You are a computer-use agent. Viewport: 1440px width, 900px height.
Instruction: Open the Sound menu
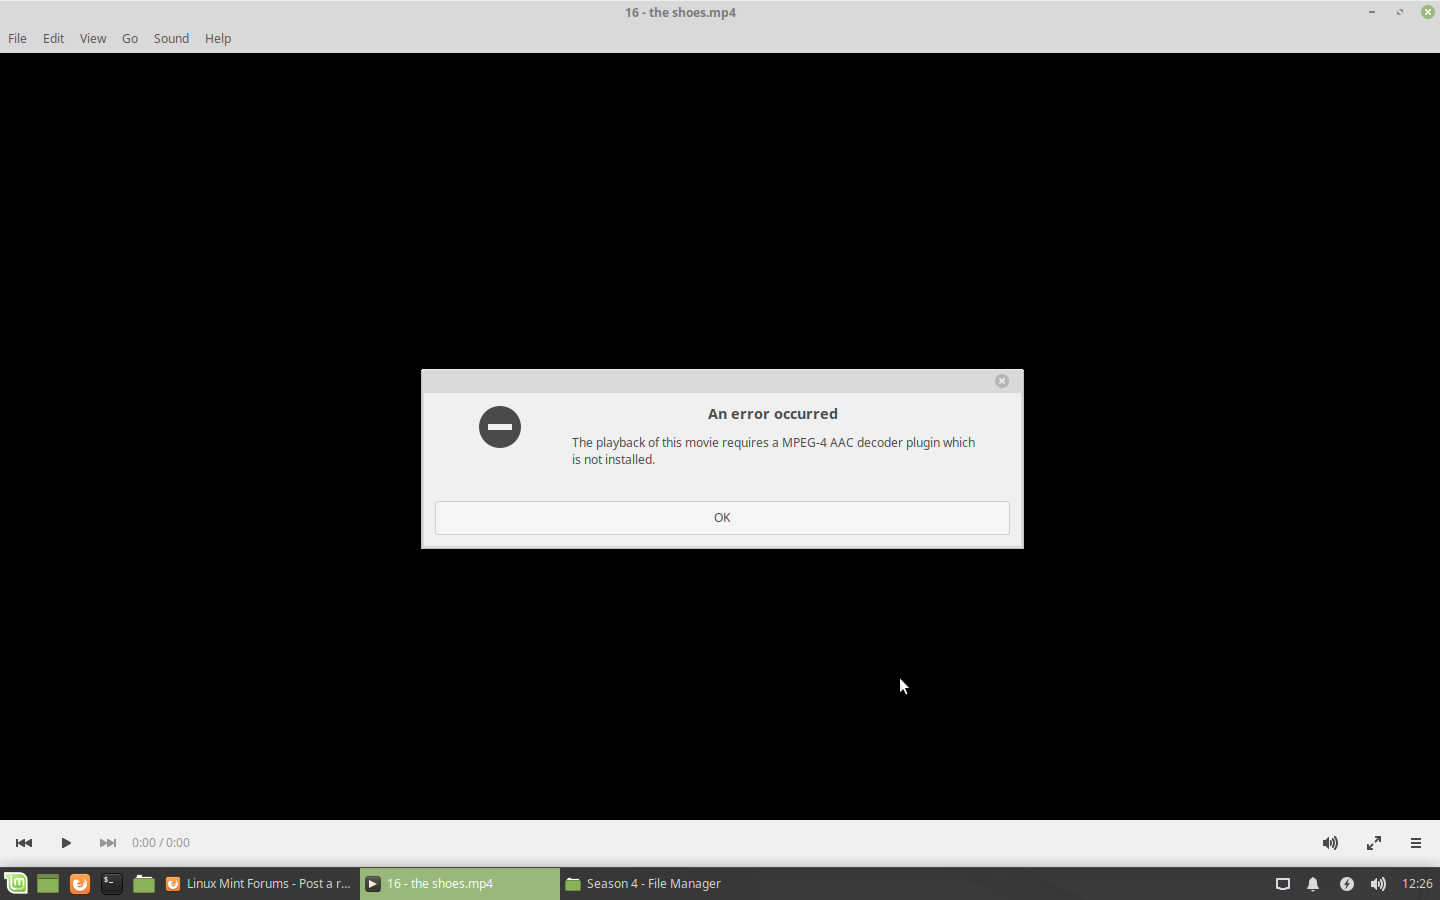(x=171, y=38)
